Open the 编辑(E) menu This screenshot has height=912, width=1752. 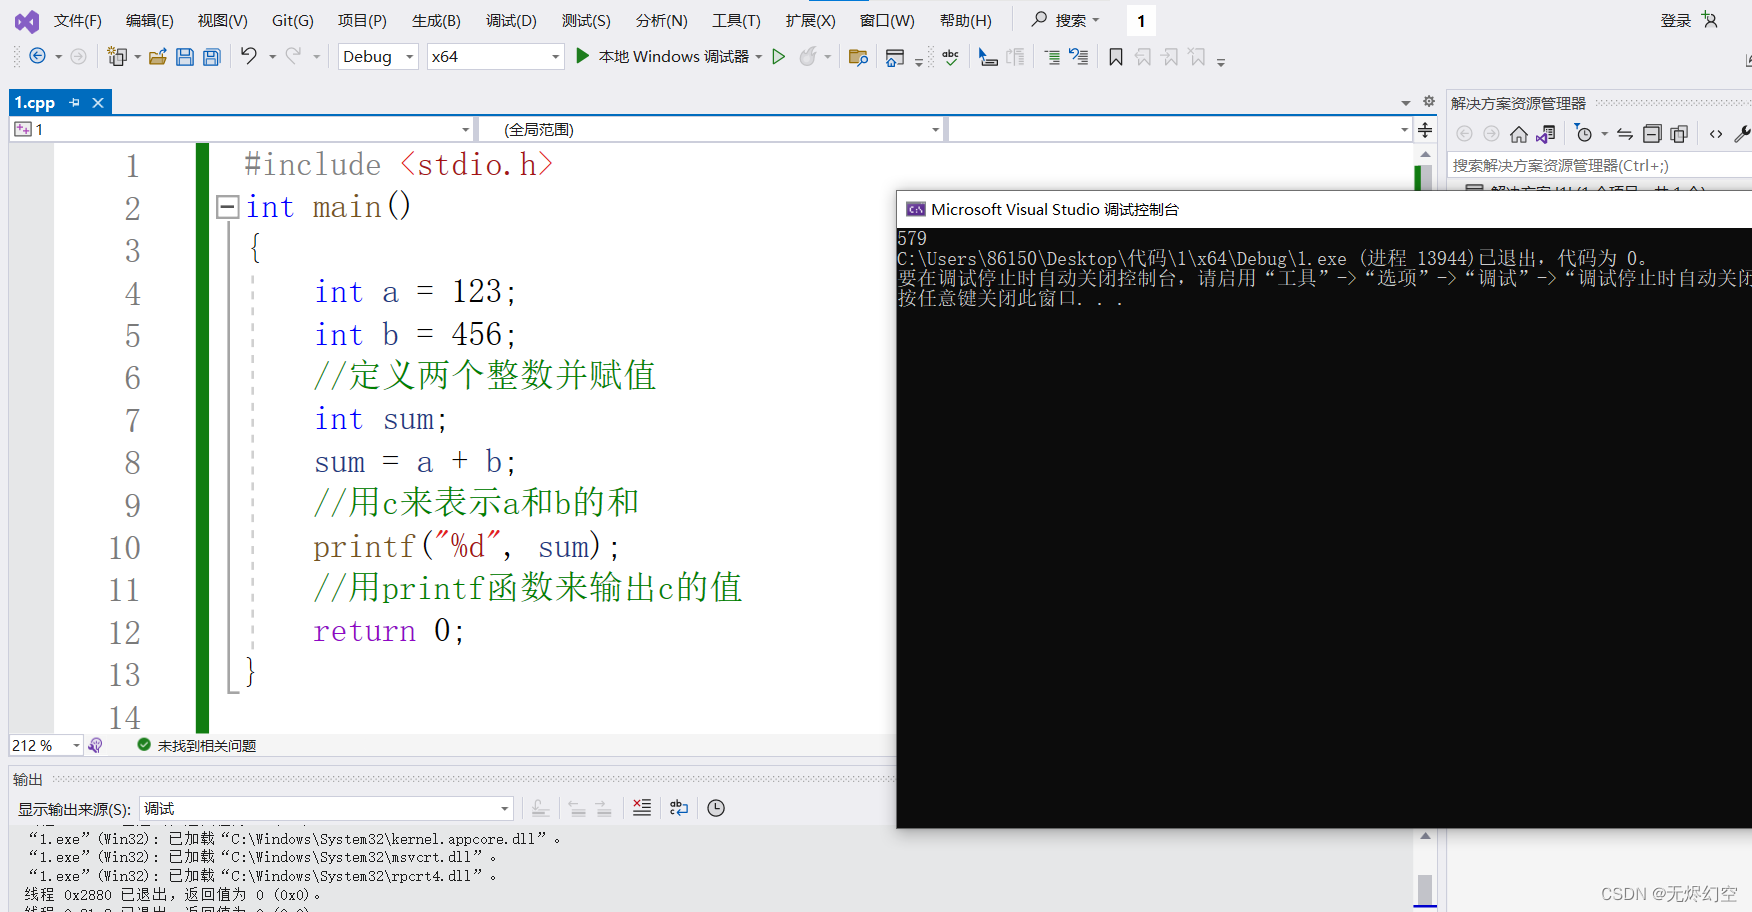[150, 20]
